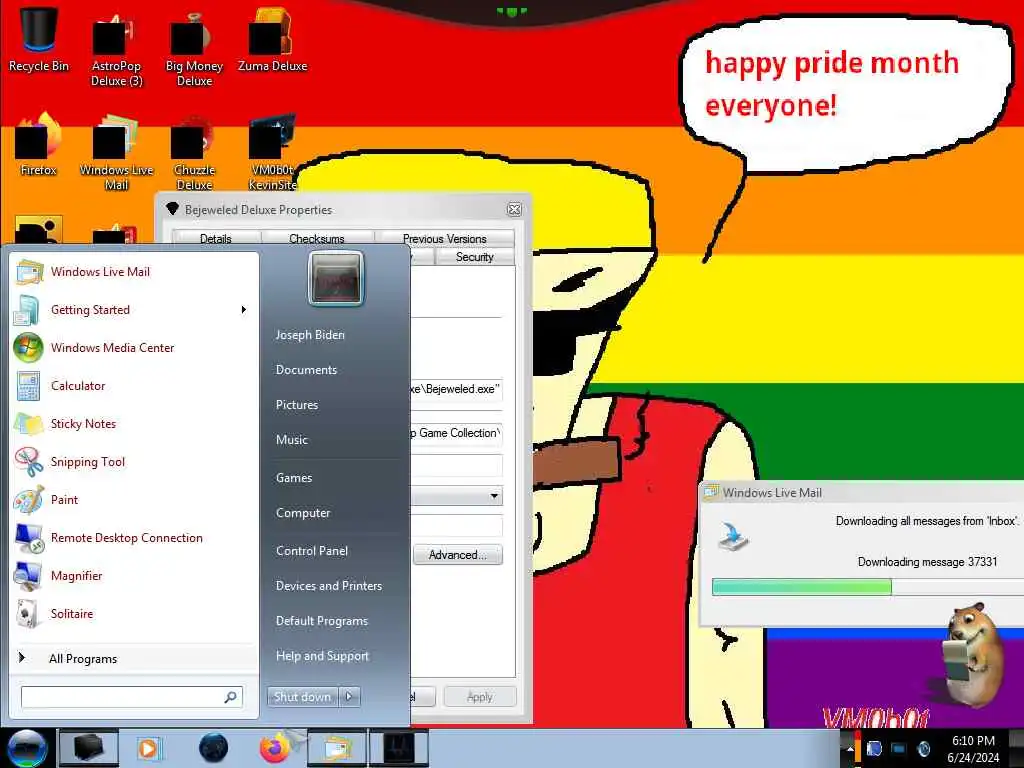Open Documents from Start menu
This screenshot has width=1024, height=768.
(x=306, y=370)
